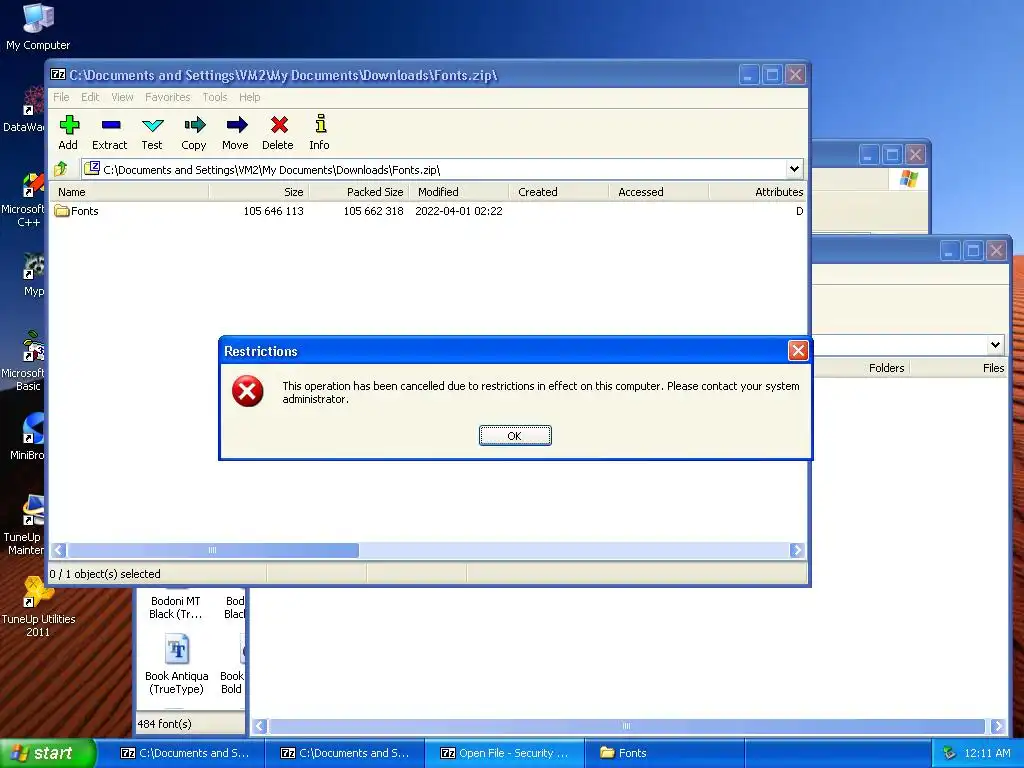Open the Windows Start menu
1024x768 pixels.
tap(47, 753)
